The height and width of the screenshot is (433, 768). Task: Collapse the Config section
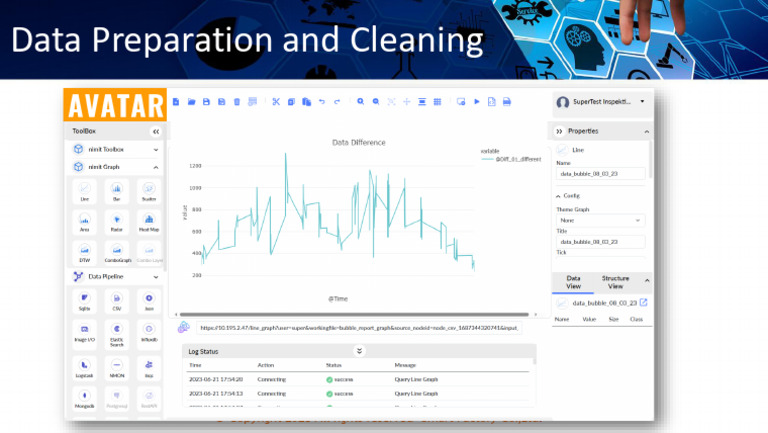(x=558, y=196)
